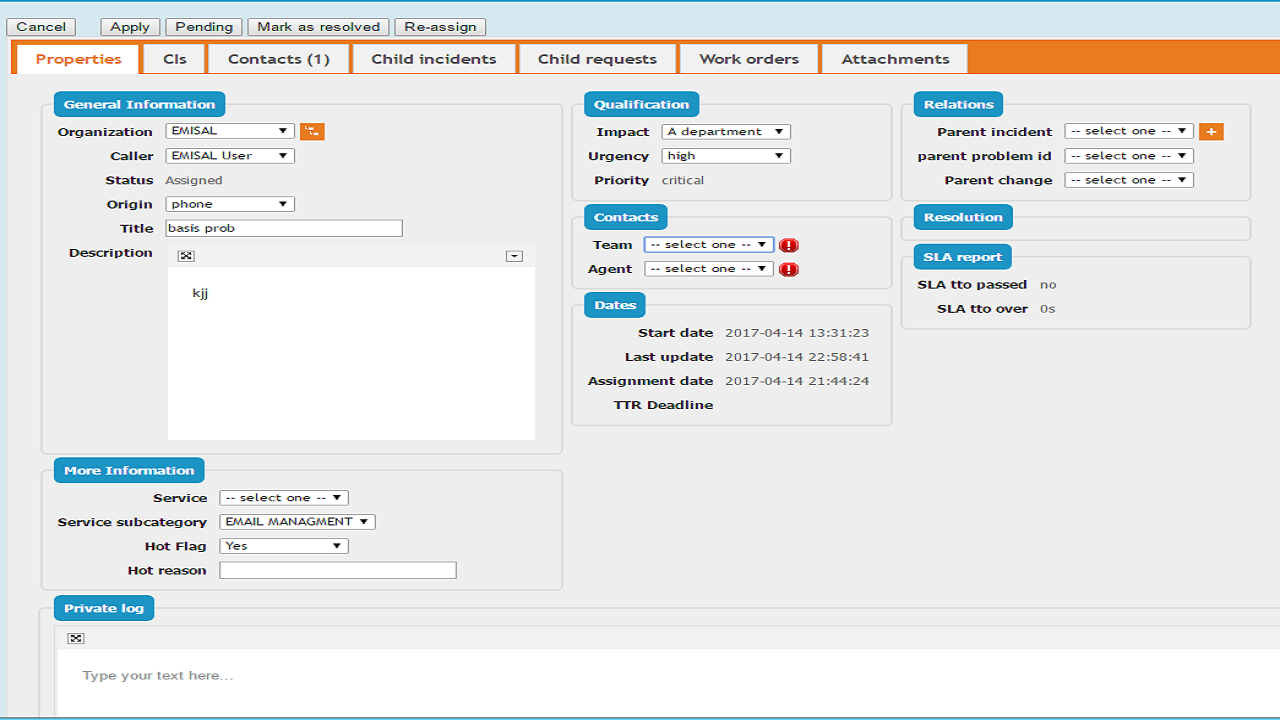Open organization hierarchy tree icon
This screenshot has width=1280, height=720.
coord(312,131)
